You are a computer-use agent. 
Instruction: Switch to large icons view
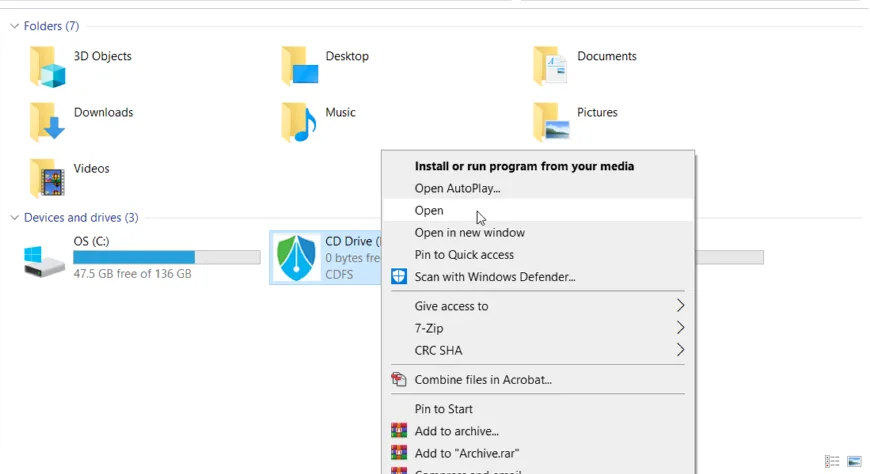click(854, 461)
